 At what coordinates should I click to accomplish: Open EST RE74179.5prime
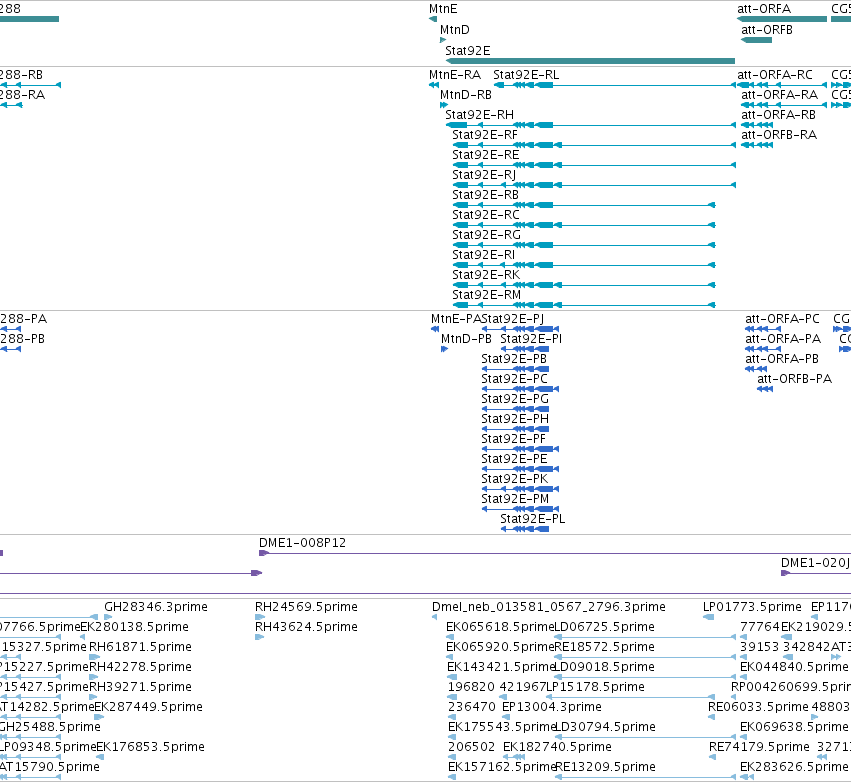click(x=759, y=747)
